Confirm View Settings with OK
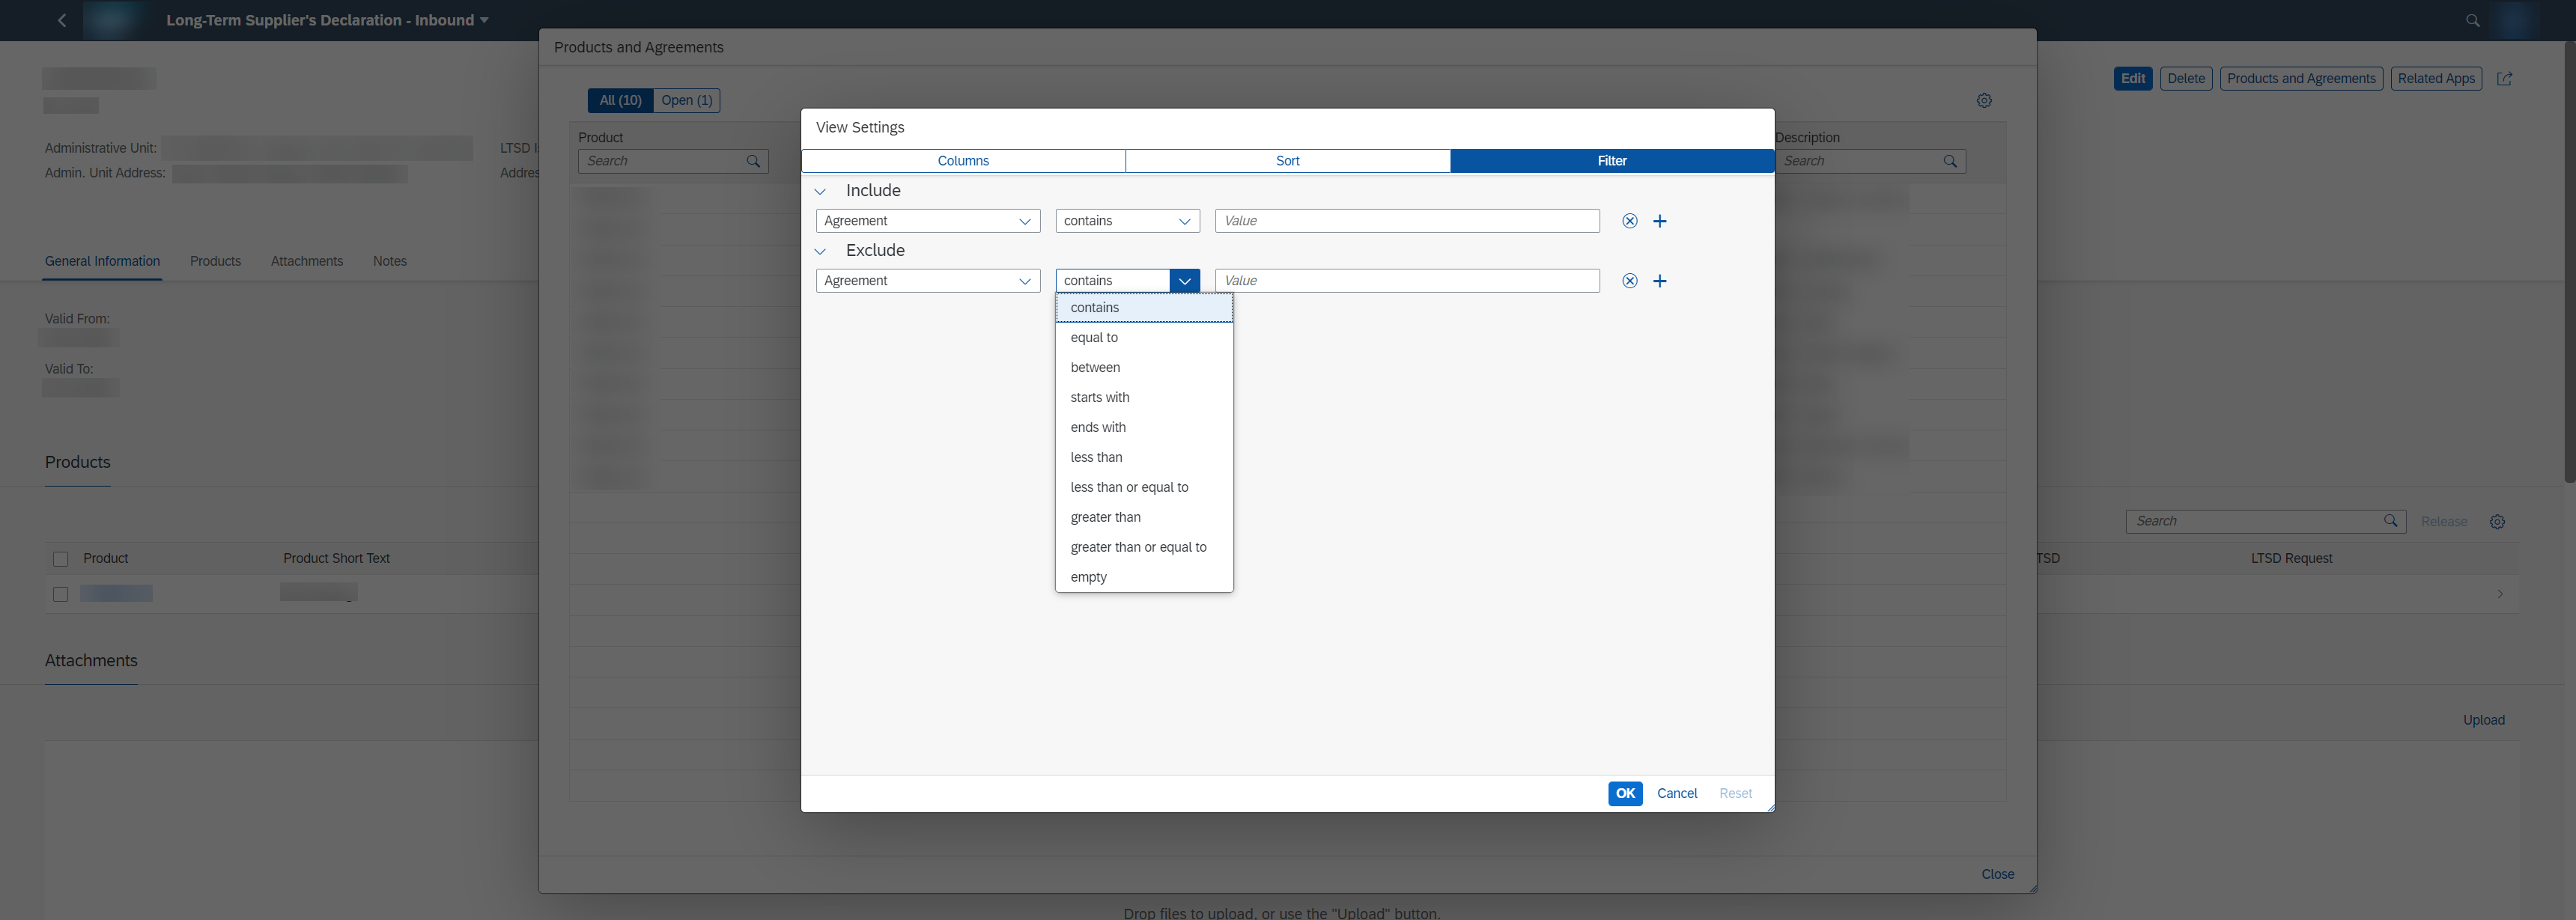Screen dimensions: 2576x920 (1625, 794)
